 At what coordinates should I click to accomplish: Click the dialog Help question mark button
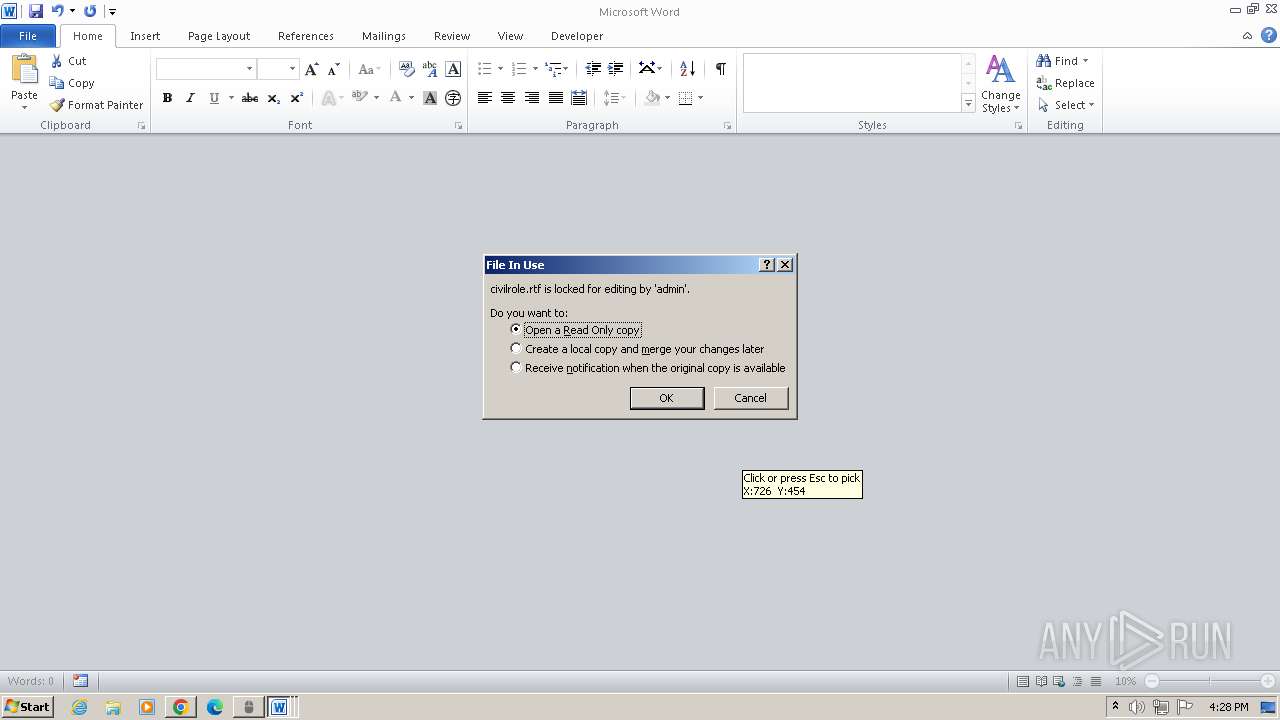coord(767,265)
